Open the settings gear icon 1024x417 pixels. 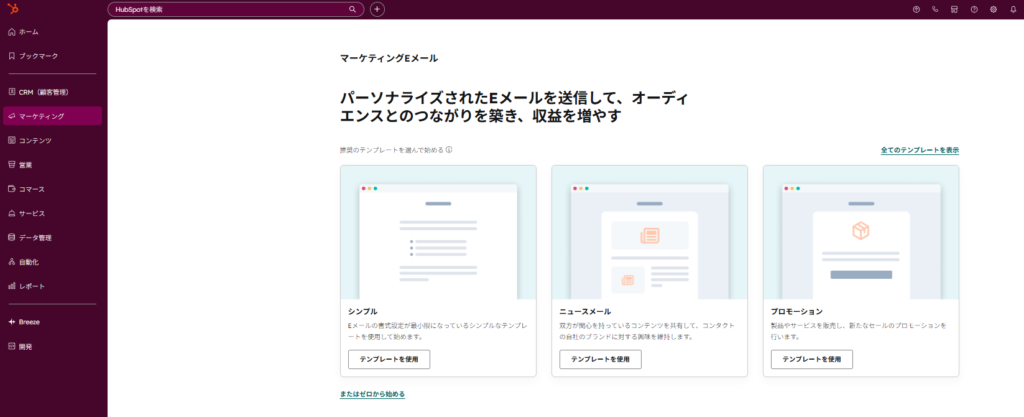[x=993, y=9]
